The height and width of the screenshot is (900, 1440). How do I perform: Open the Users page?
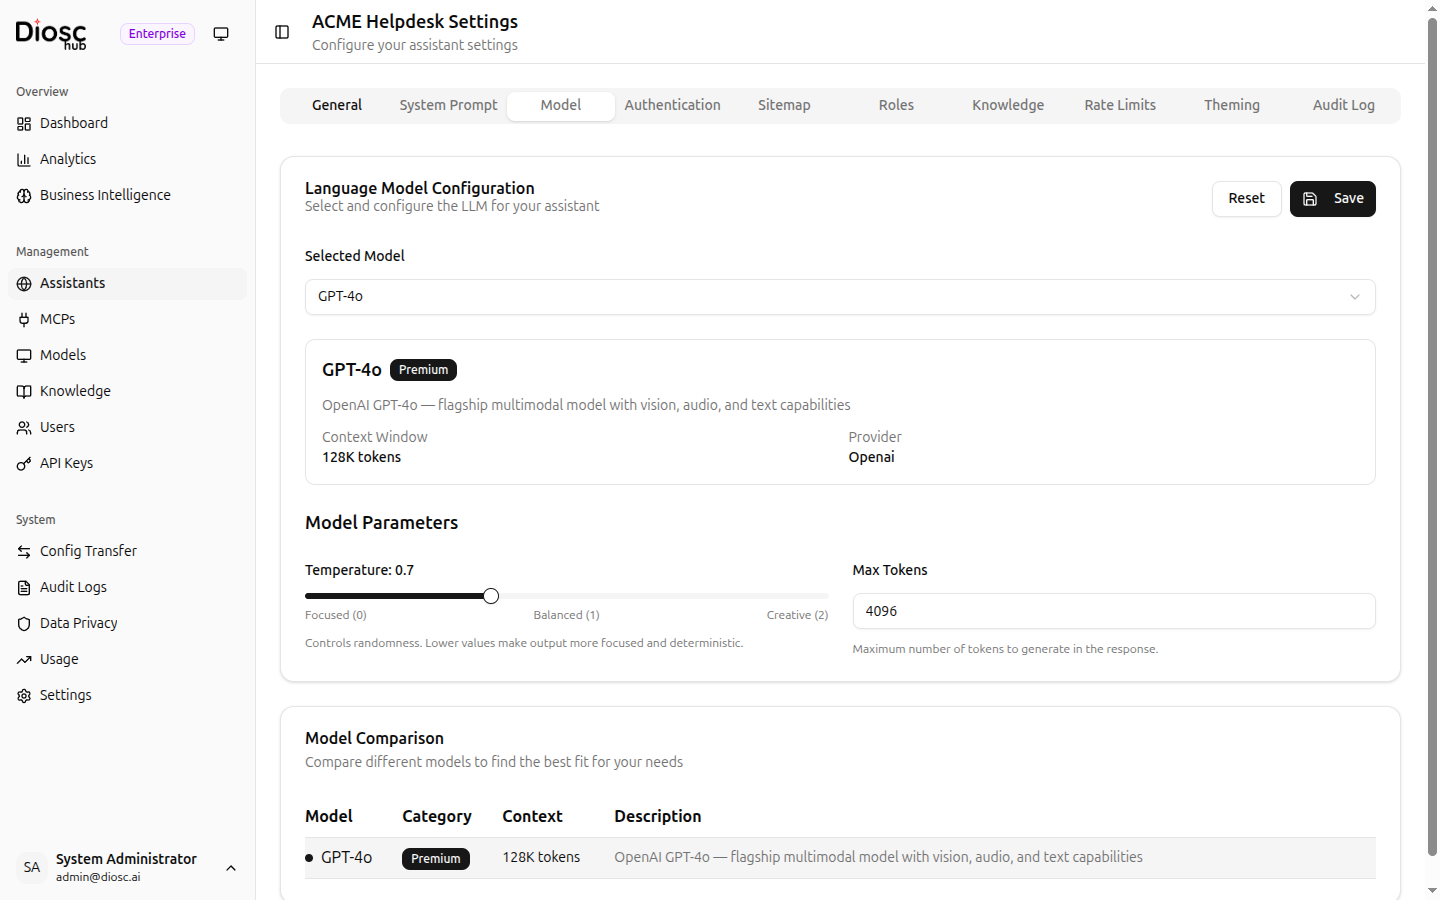tap(127, 428)
